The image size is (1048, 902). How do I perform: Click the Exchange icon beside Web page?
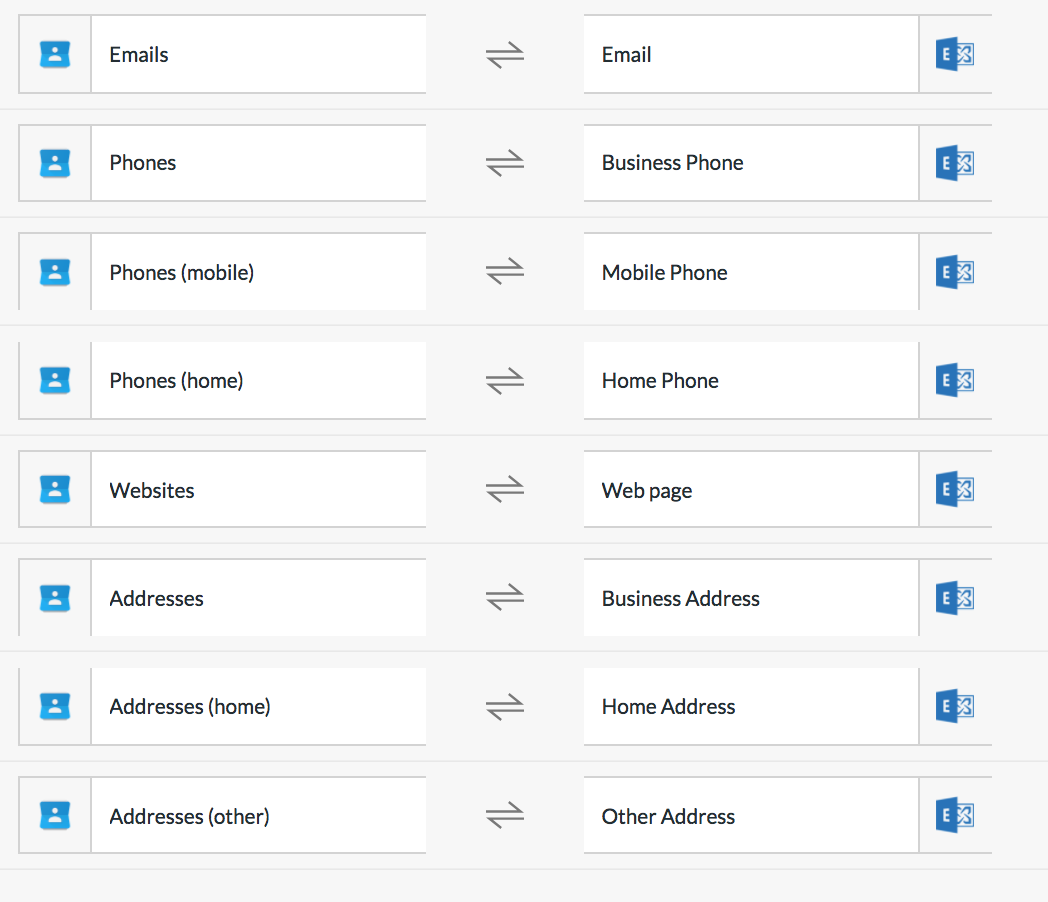point(954,489)
